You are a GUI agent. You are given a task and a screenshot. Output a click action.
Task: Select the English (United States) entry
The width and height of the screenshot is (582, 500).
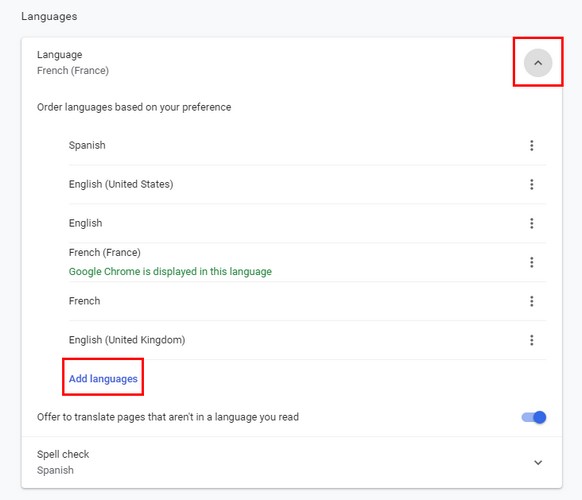pos(307,184)
